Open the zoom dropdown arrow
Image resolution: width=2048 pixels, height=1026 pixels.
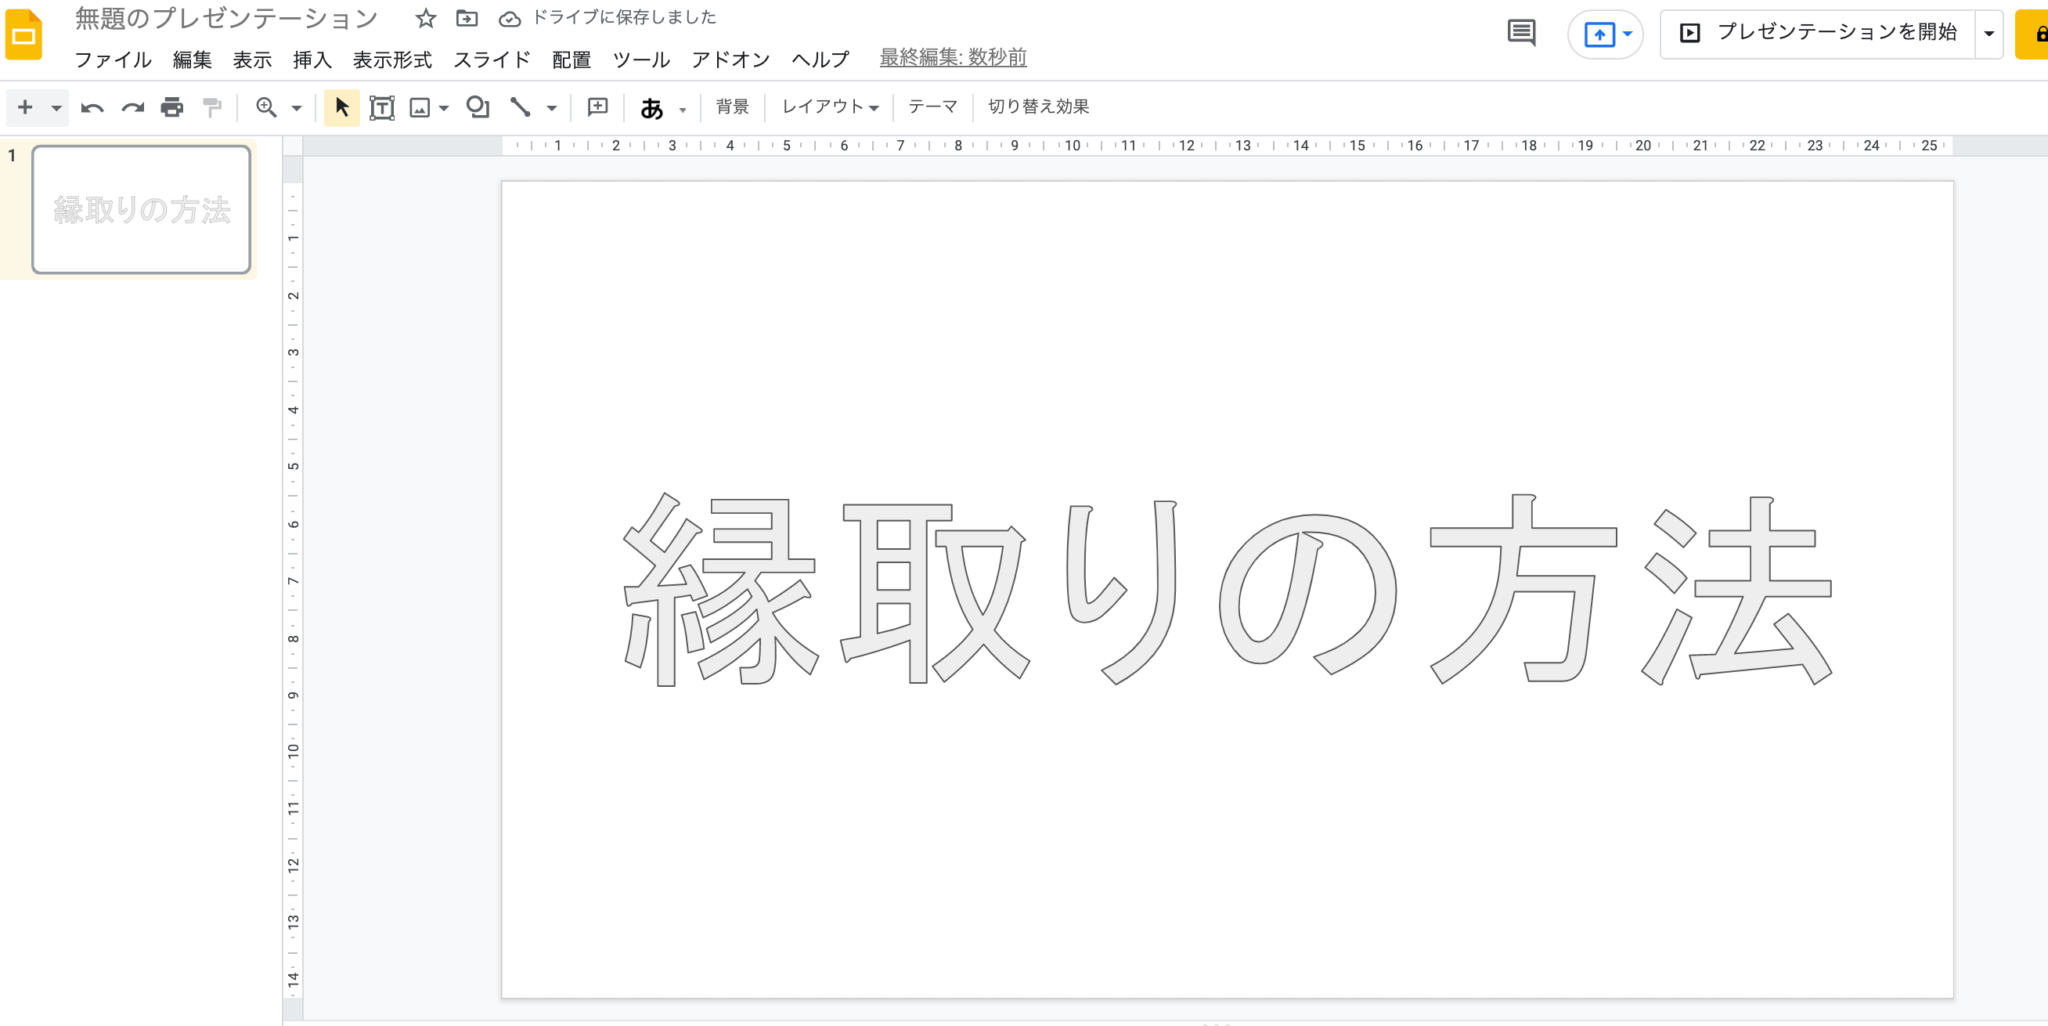click(296, 108)
